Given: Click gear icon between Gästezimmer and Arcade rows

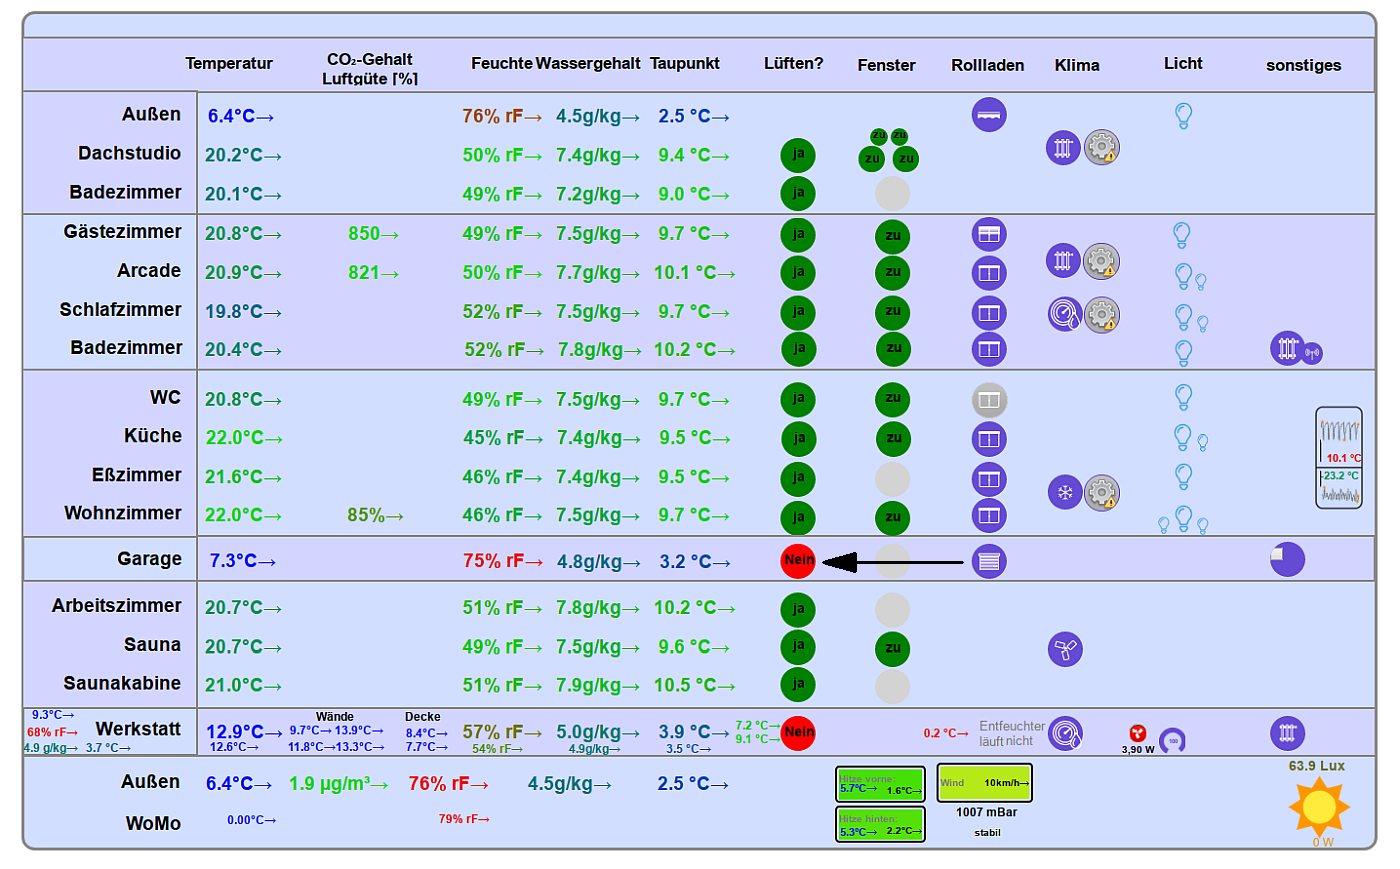Looking at the screenshot, I should click(1101, 261).
